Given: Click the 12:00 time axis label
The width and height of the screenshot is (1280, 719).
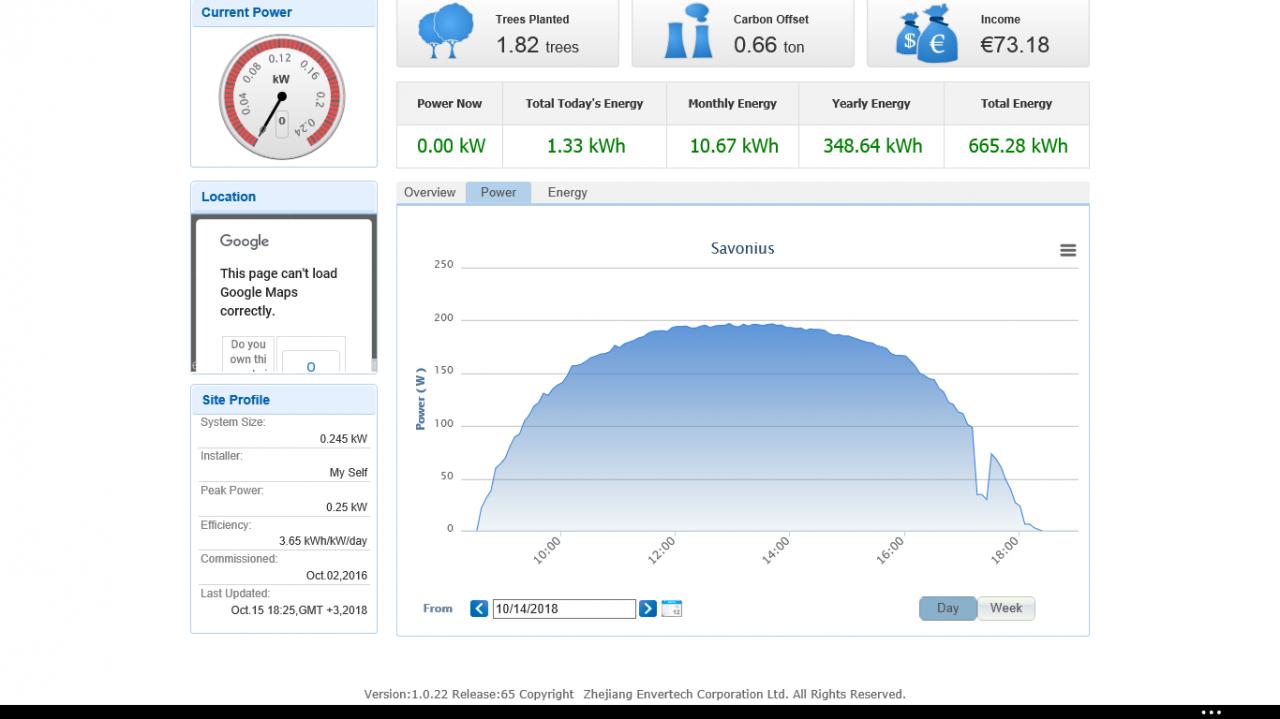Looking at the screenshot, I should (662, 549).
